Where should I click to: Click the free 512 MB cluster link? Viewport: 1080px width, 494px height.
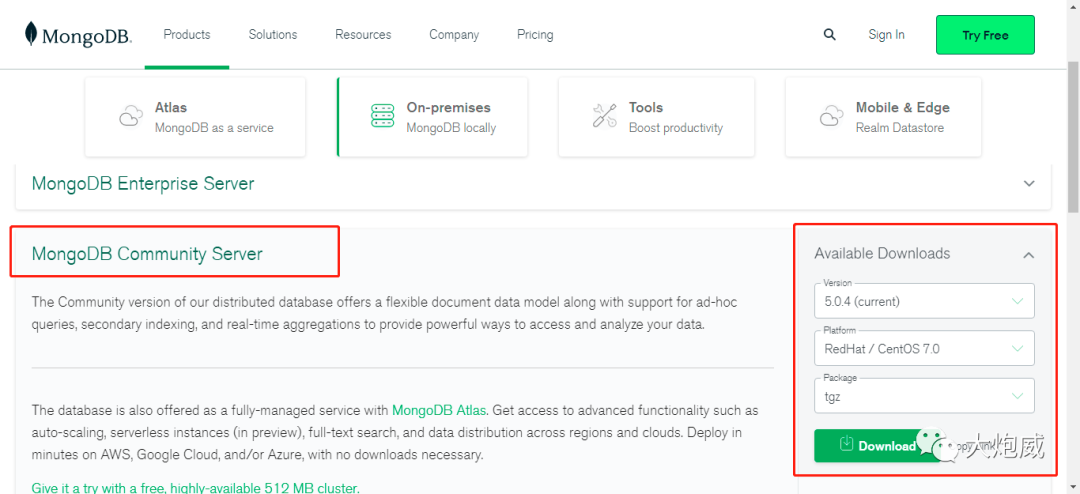click(x=195, y=488)
